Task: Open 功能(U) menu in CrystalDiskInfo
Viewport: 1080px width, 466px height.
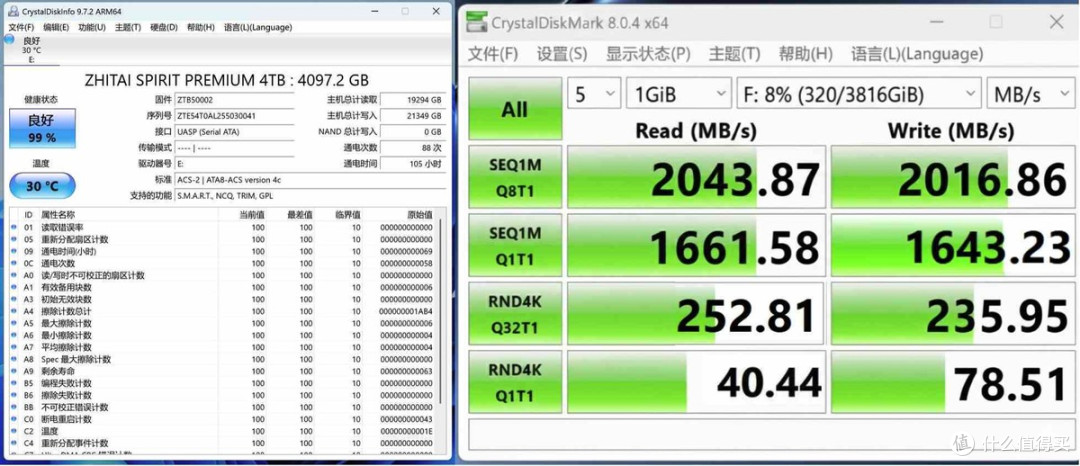Action: 92,28
